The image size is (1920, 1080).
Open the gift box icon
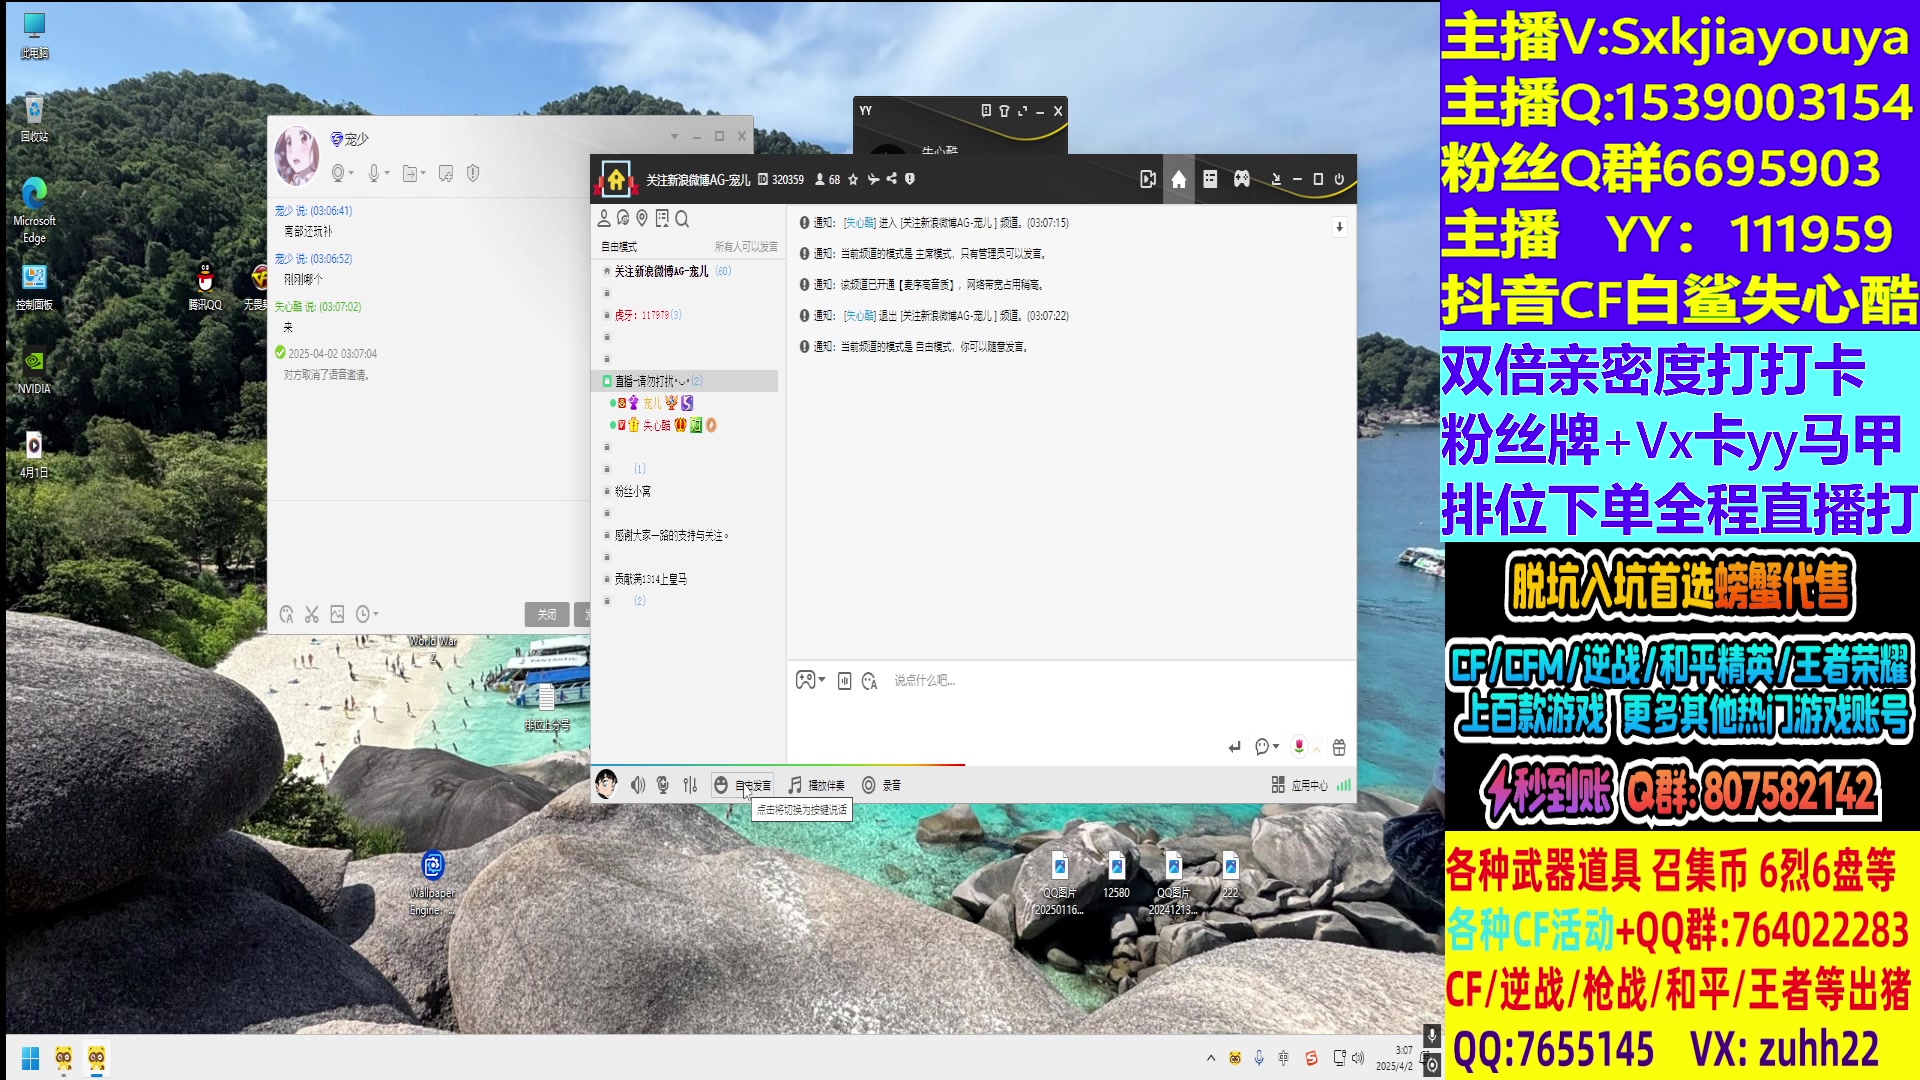click(1339, 747)
